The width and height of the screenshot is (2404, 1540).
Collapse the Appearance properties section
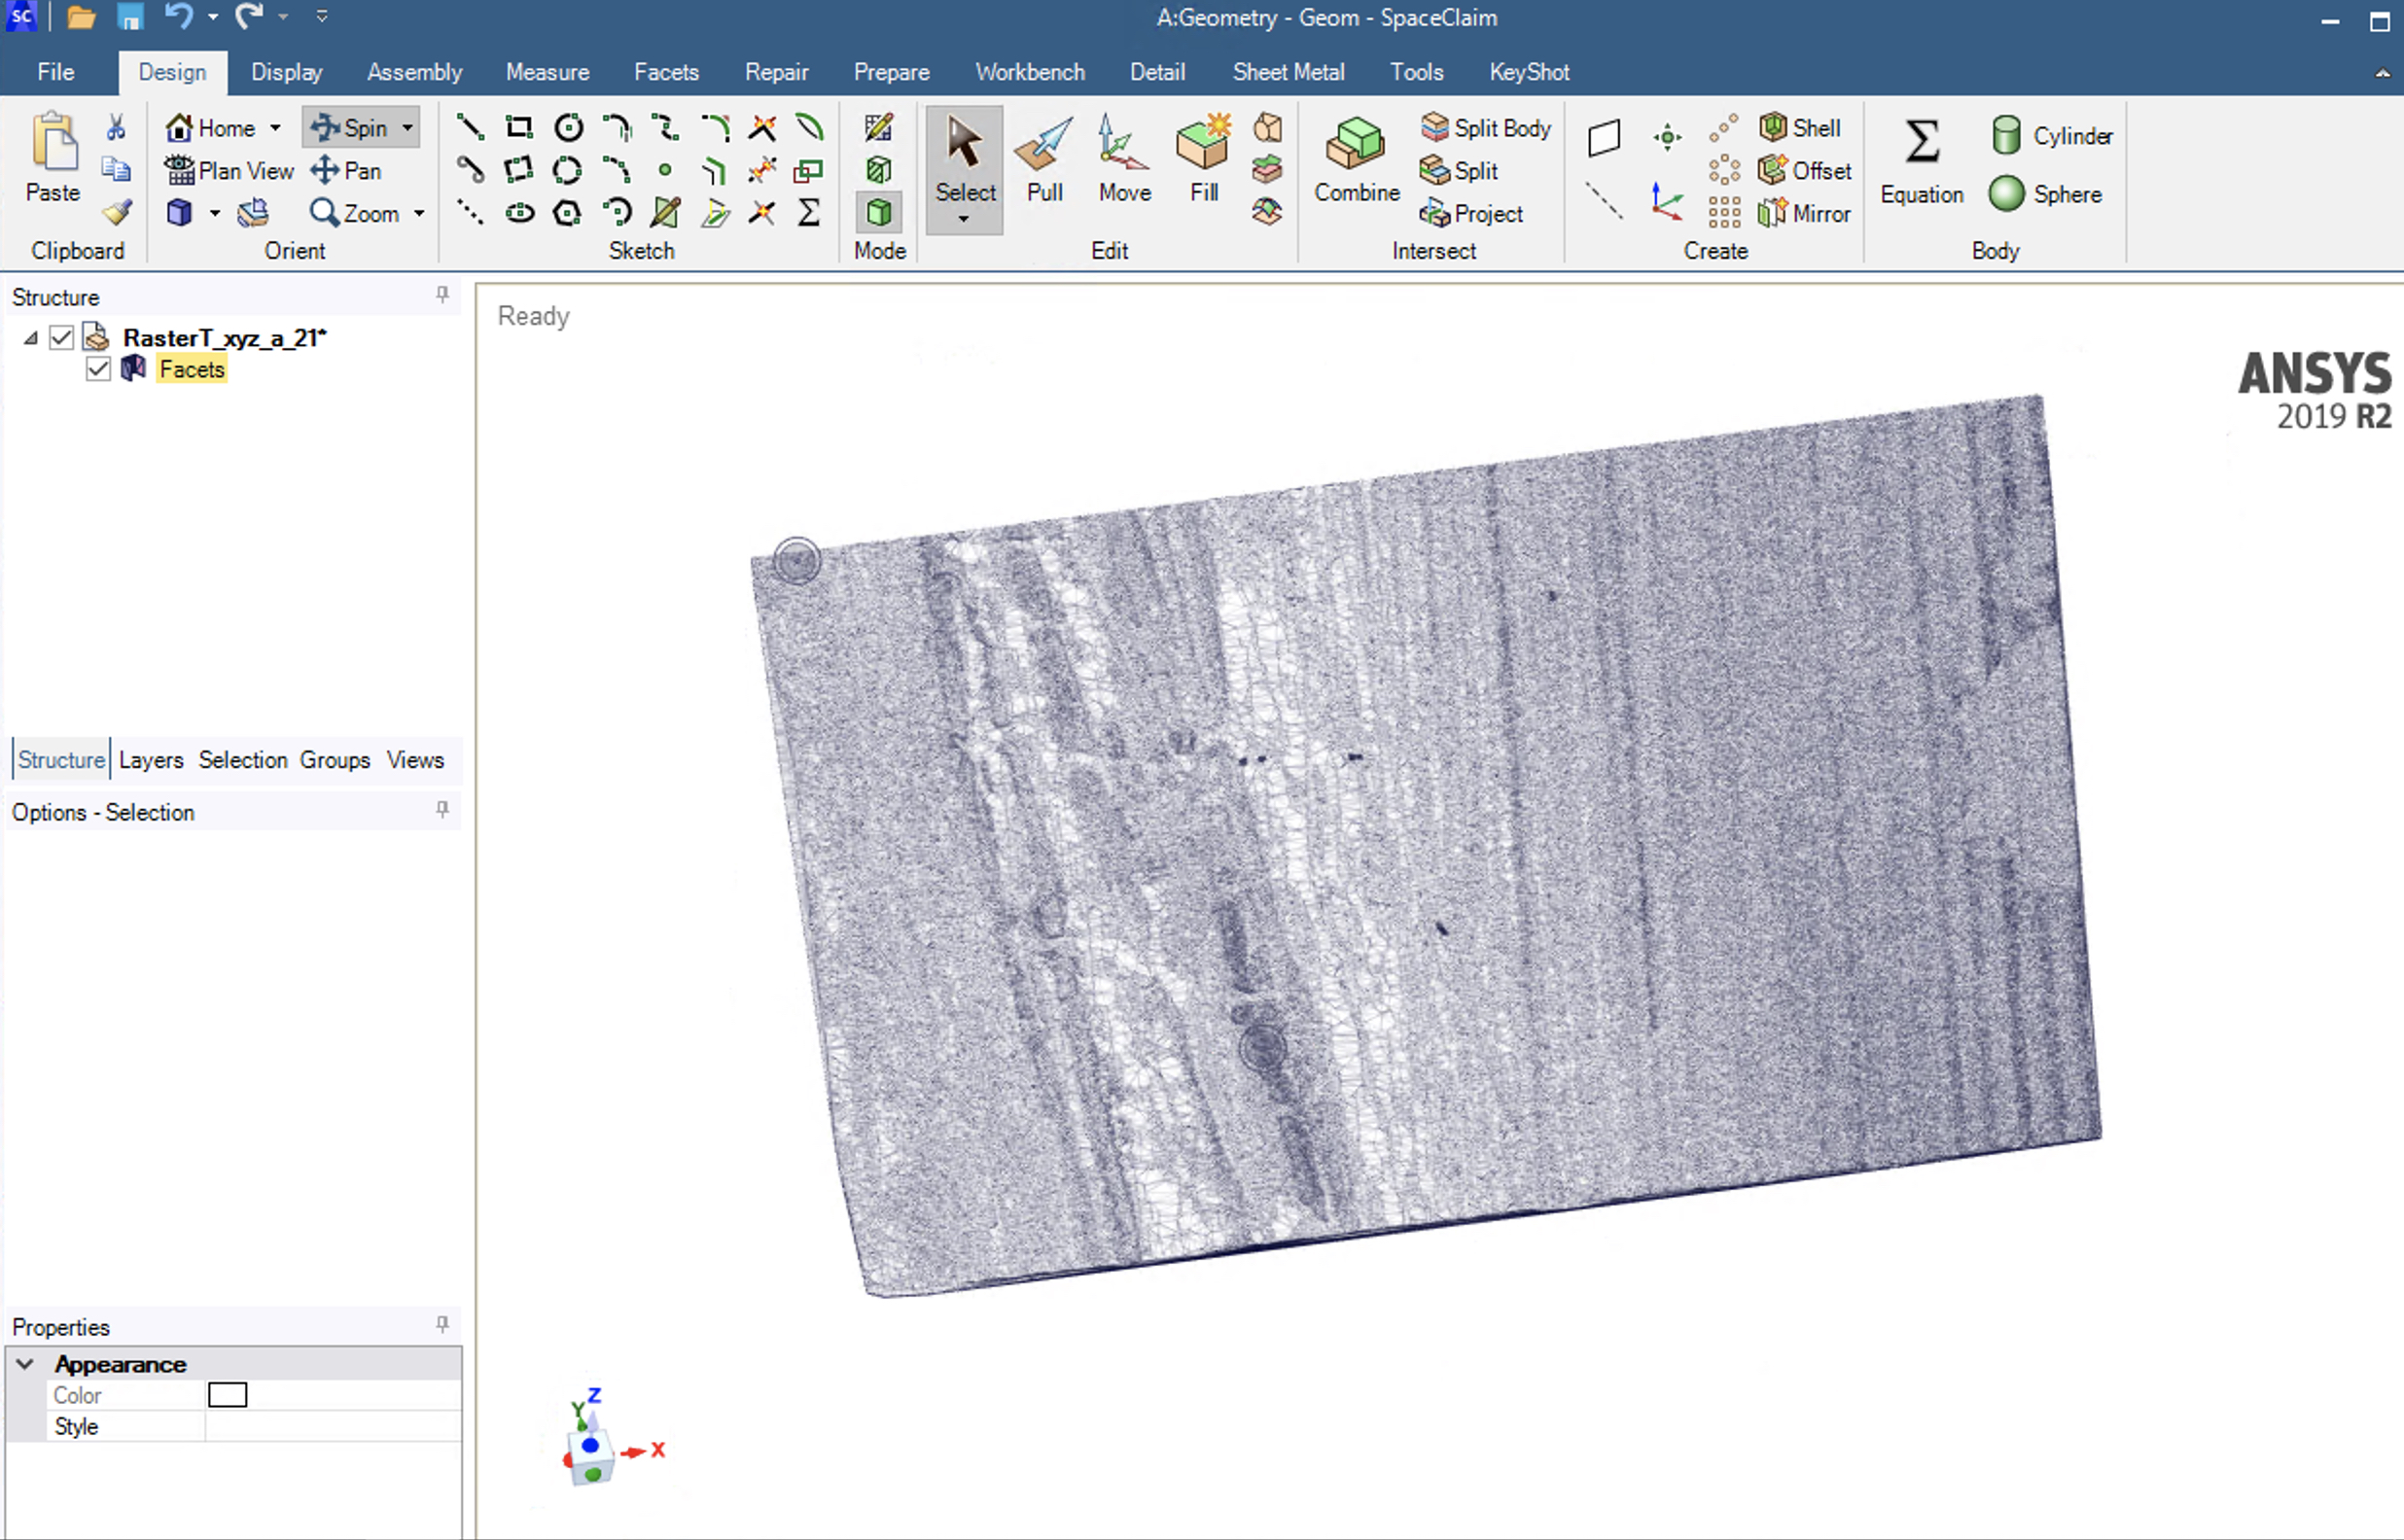click(x=26, y=1364)
